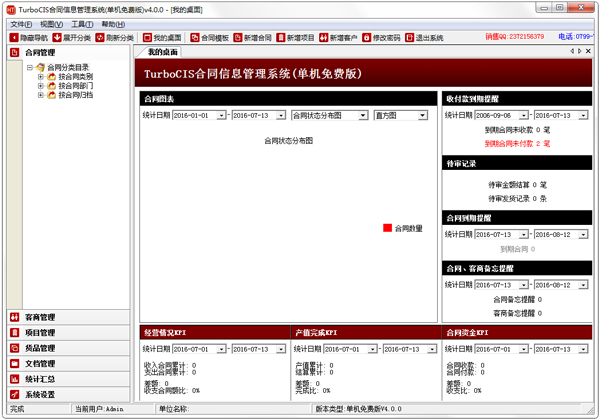The width and height of the screenshot is (600, 420).
Task: Click the 按合同归档 folder icon
Action: pos(51,95)
